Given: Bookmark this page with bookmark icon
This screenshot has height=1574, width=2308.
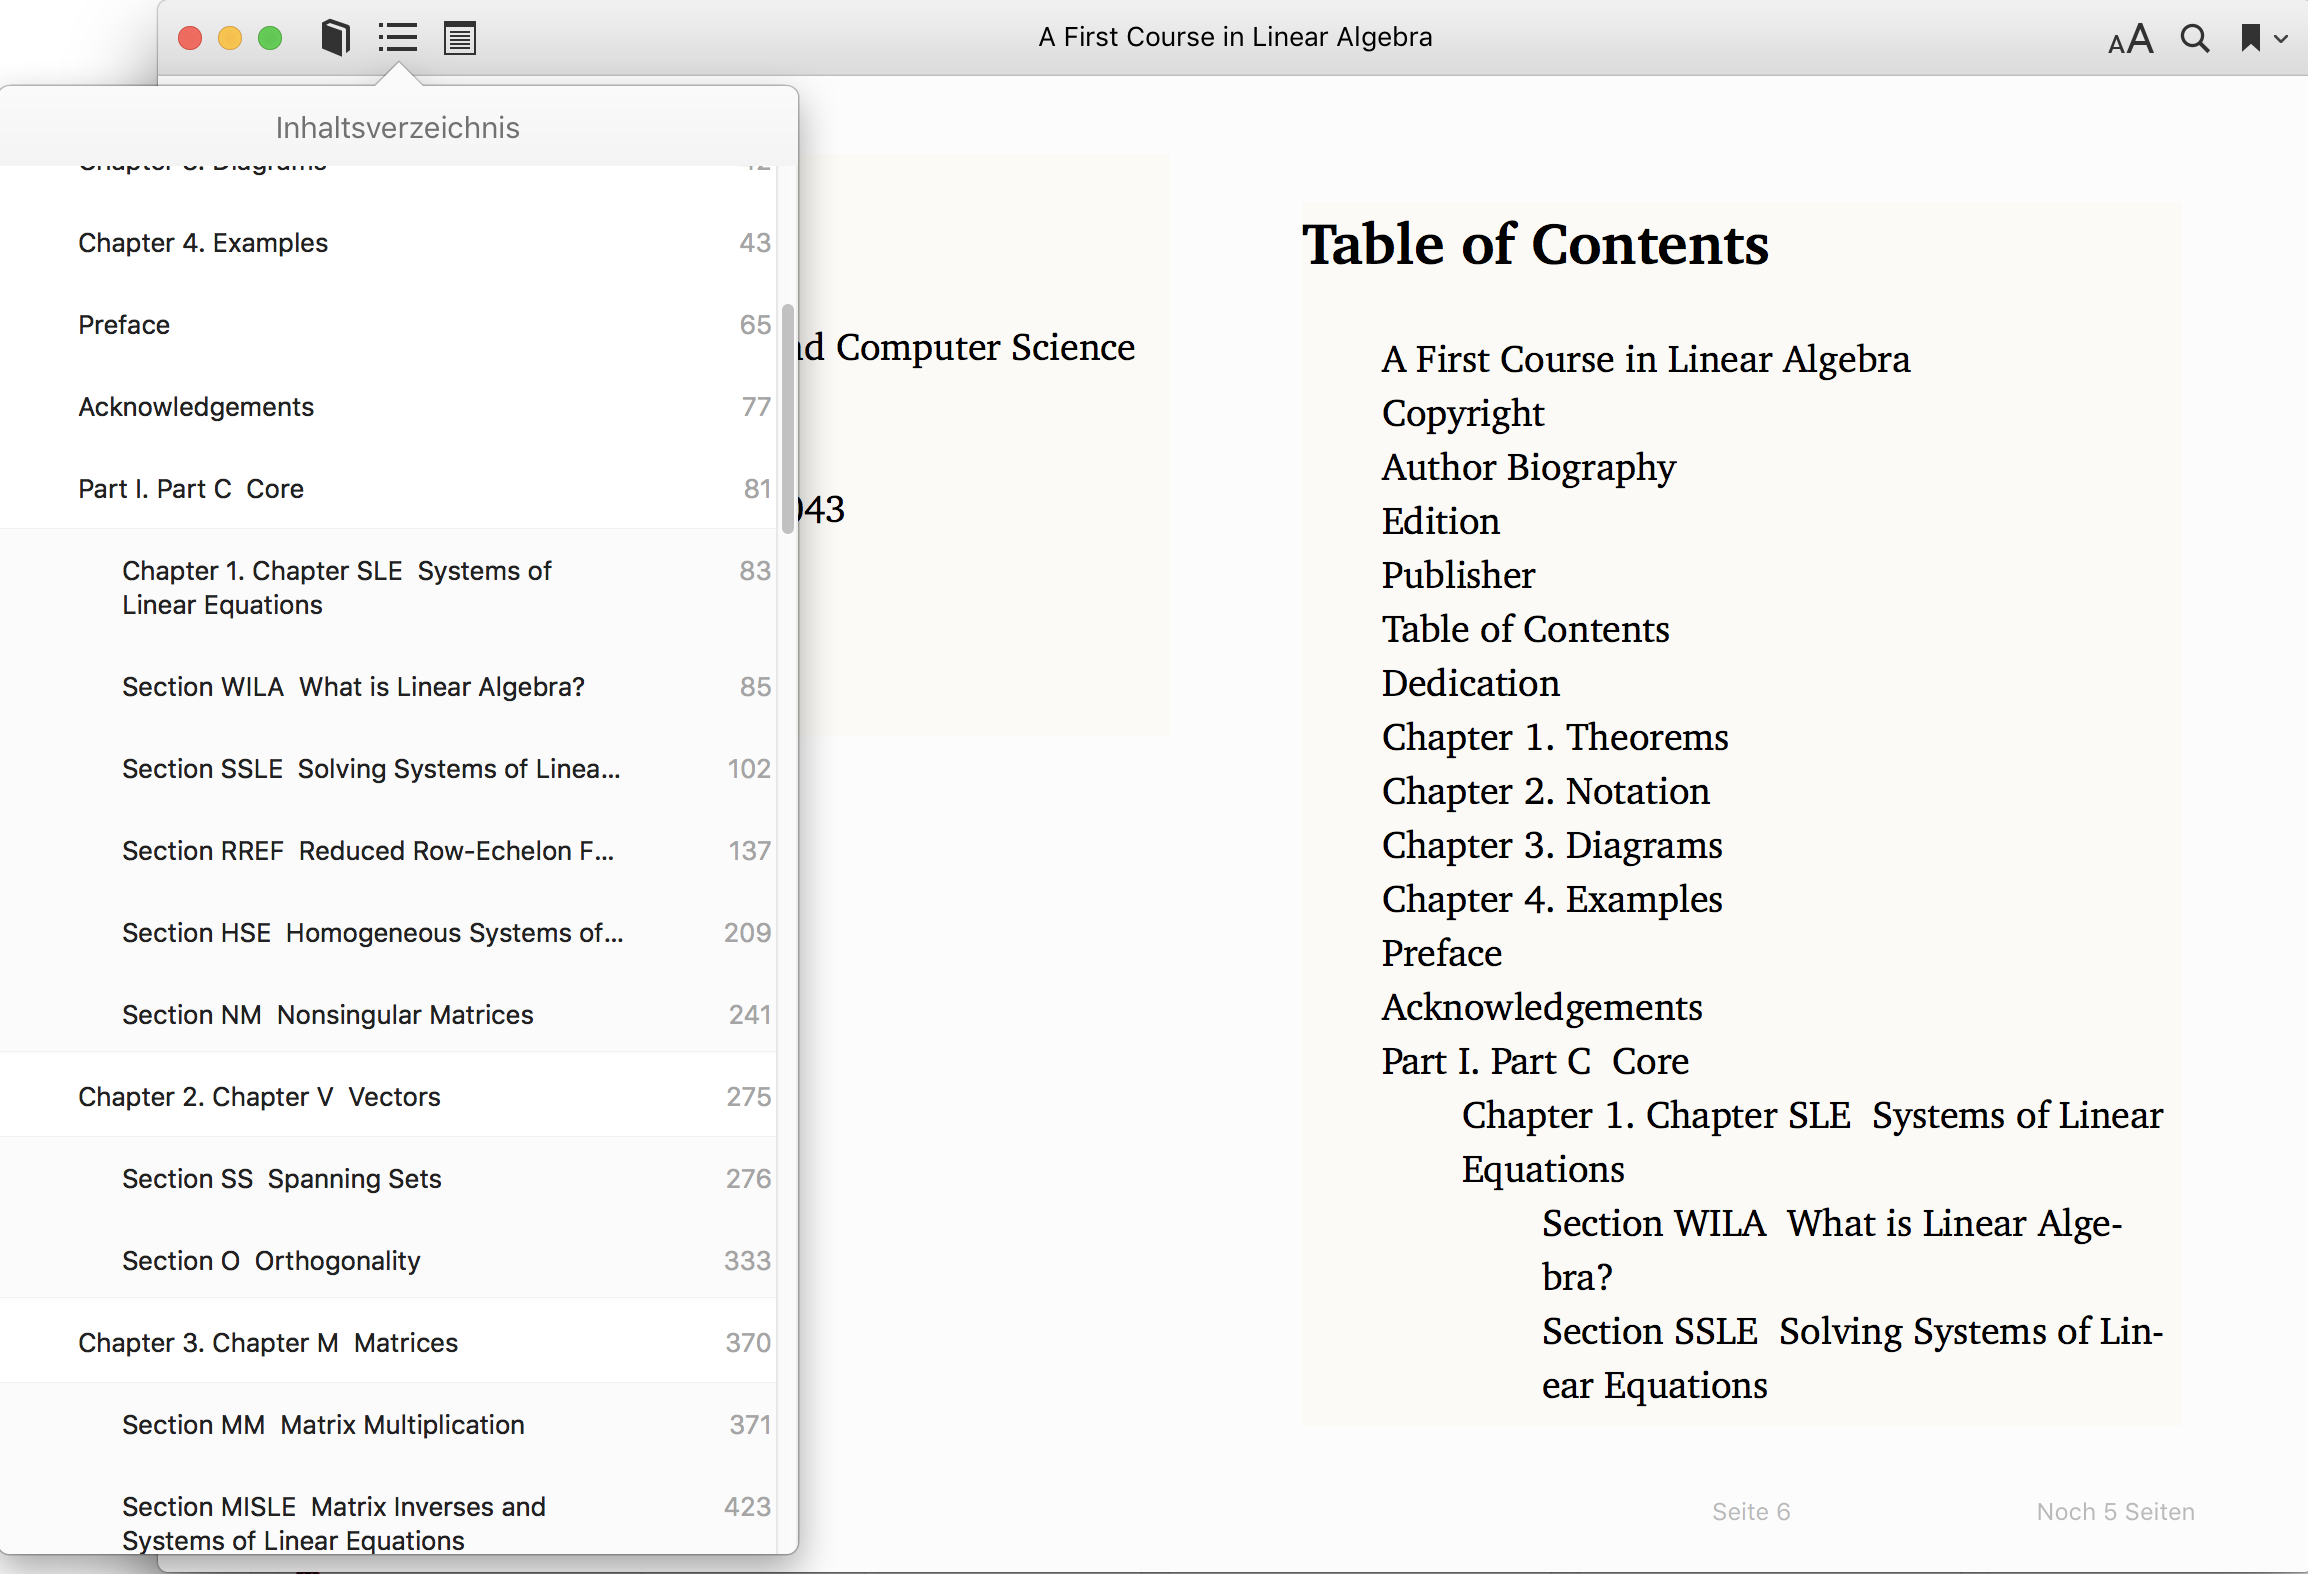Looking at the screenshot, I should point(2250,38).
